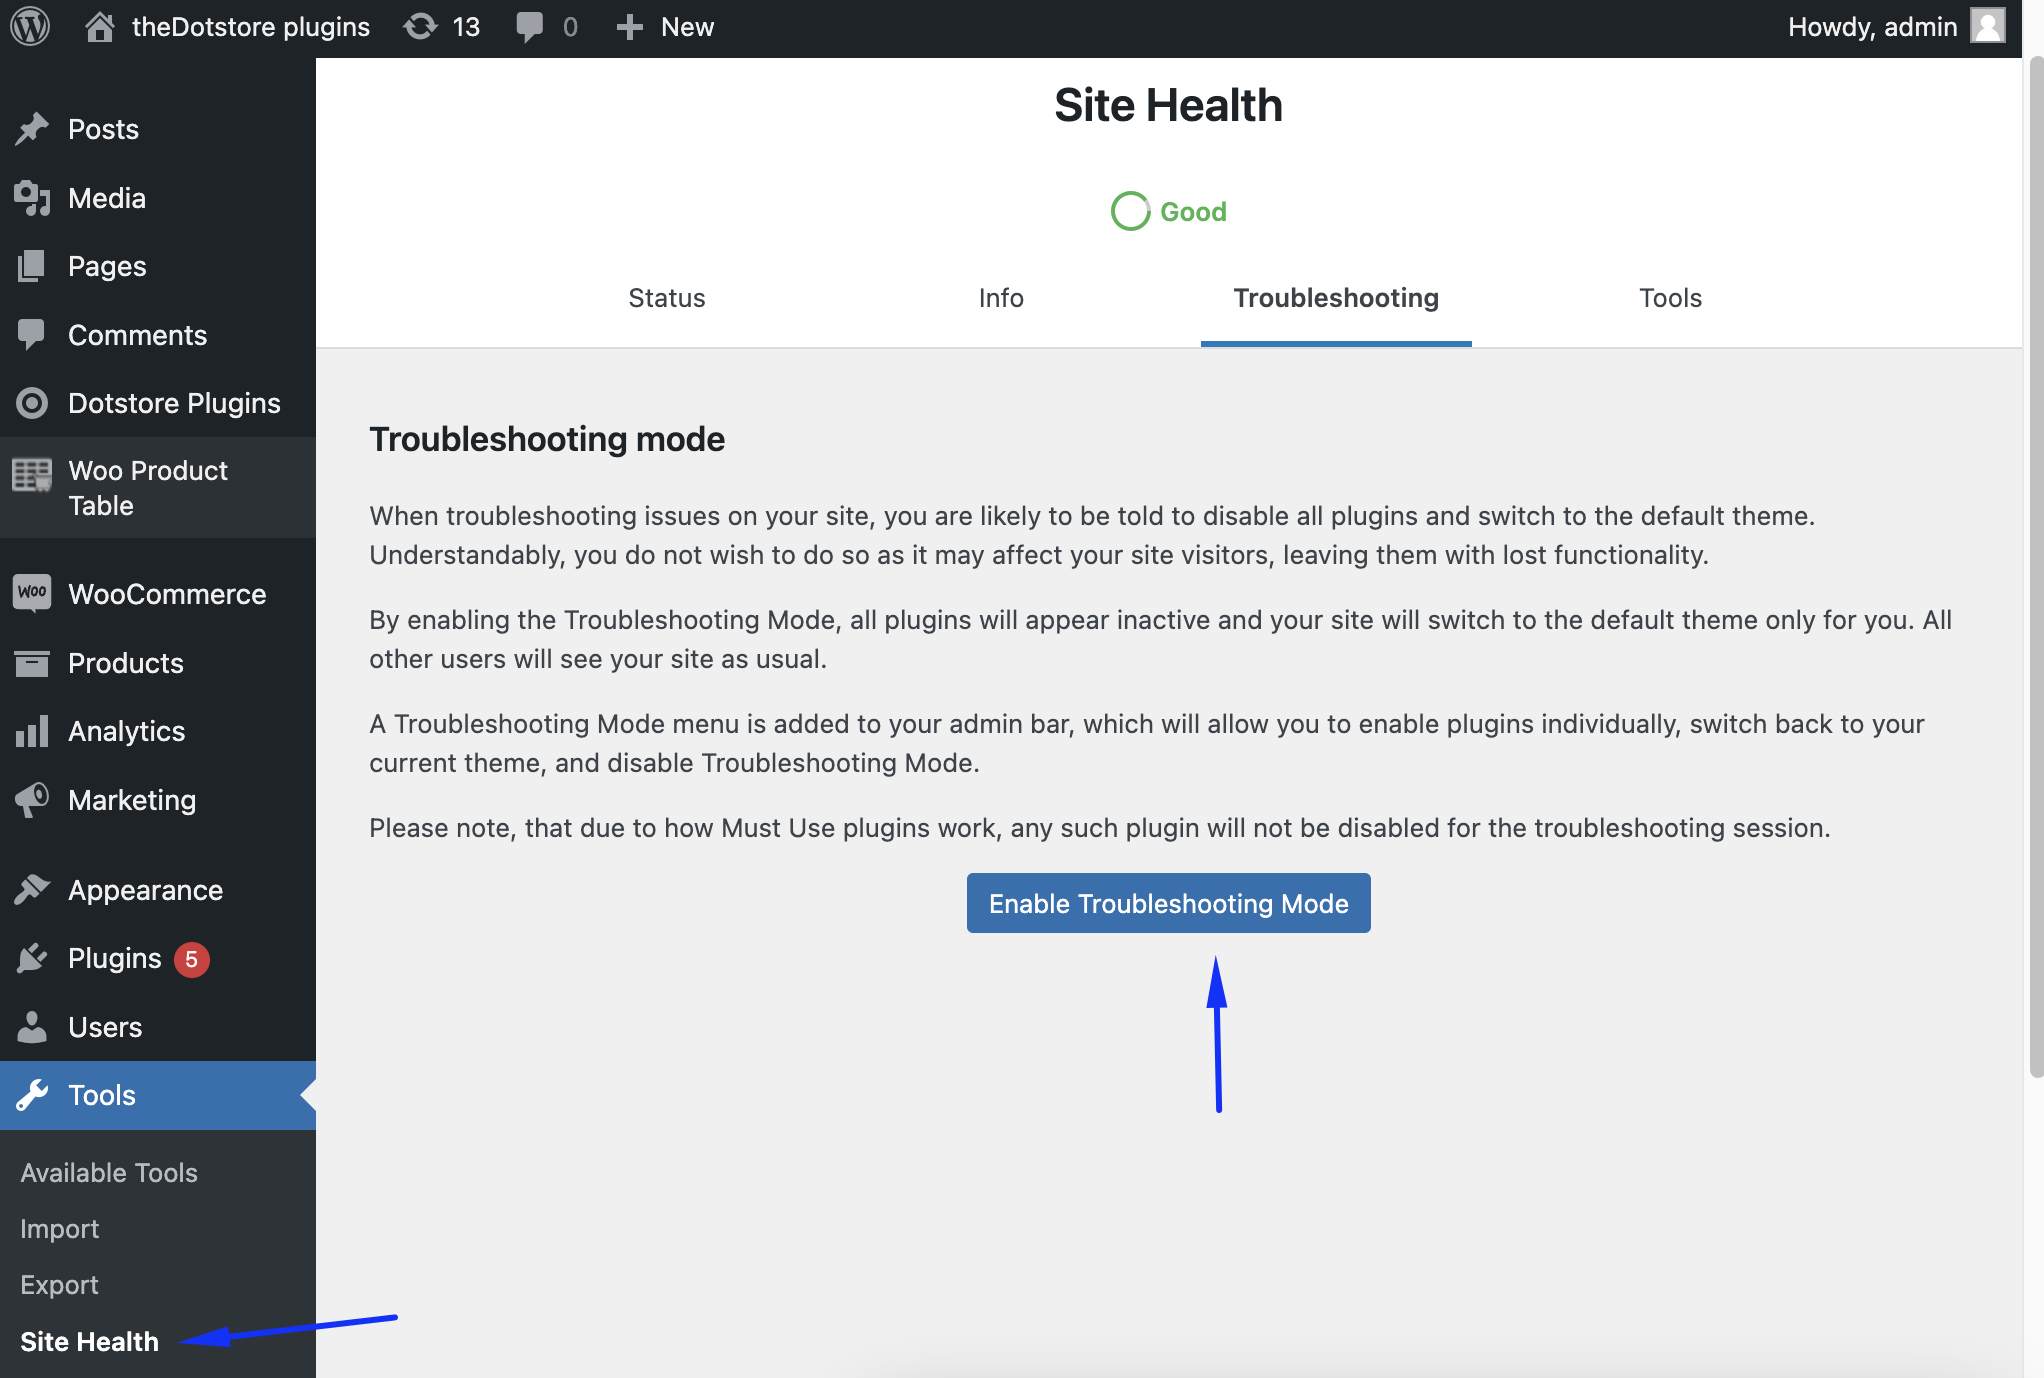Click the Appearance paintbrush icon
Viewport: 2044px width, 1378px height.
click(32, 890)
